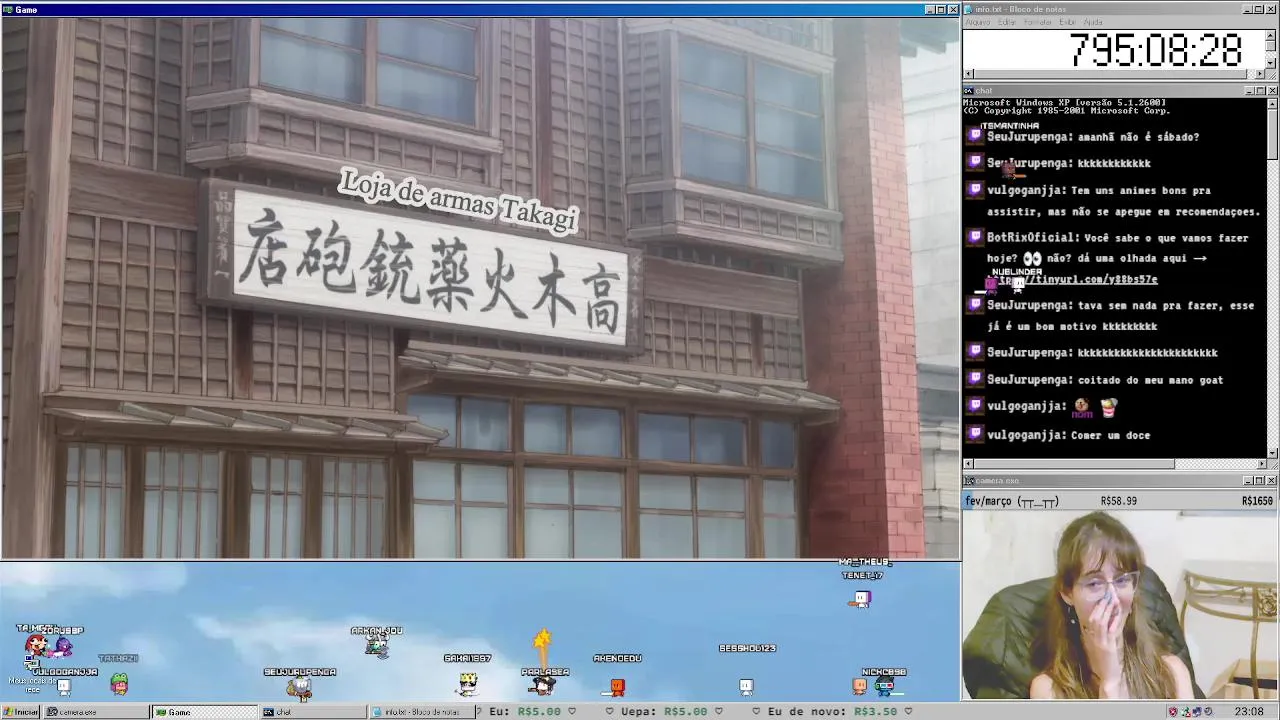This screenshot has height=720, width=1280.
Task: Click the Sakai1987 crowned character
Action: (467, 683)
